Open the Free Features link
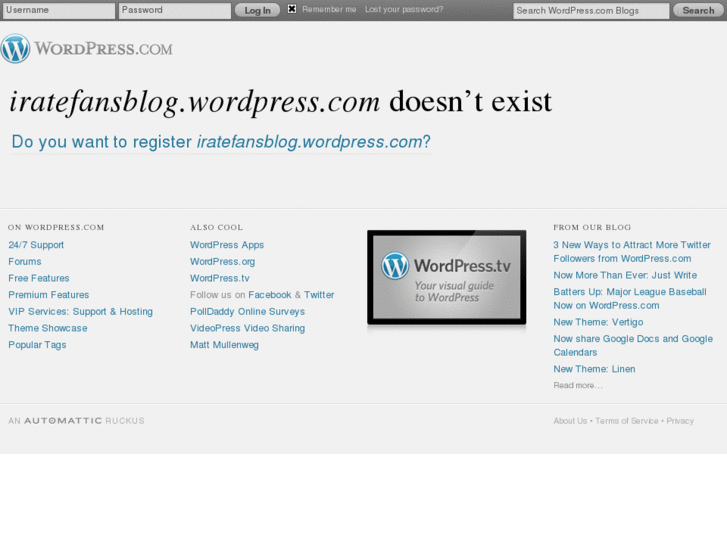727x545 pixels. click(x=39, y=278)
